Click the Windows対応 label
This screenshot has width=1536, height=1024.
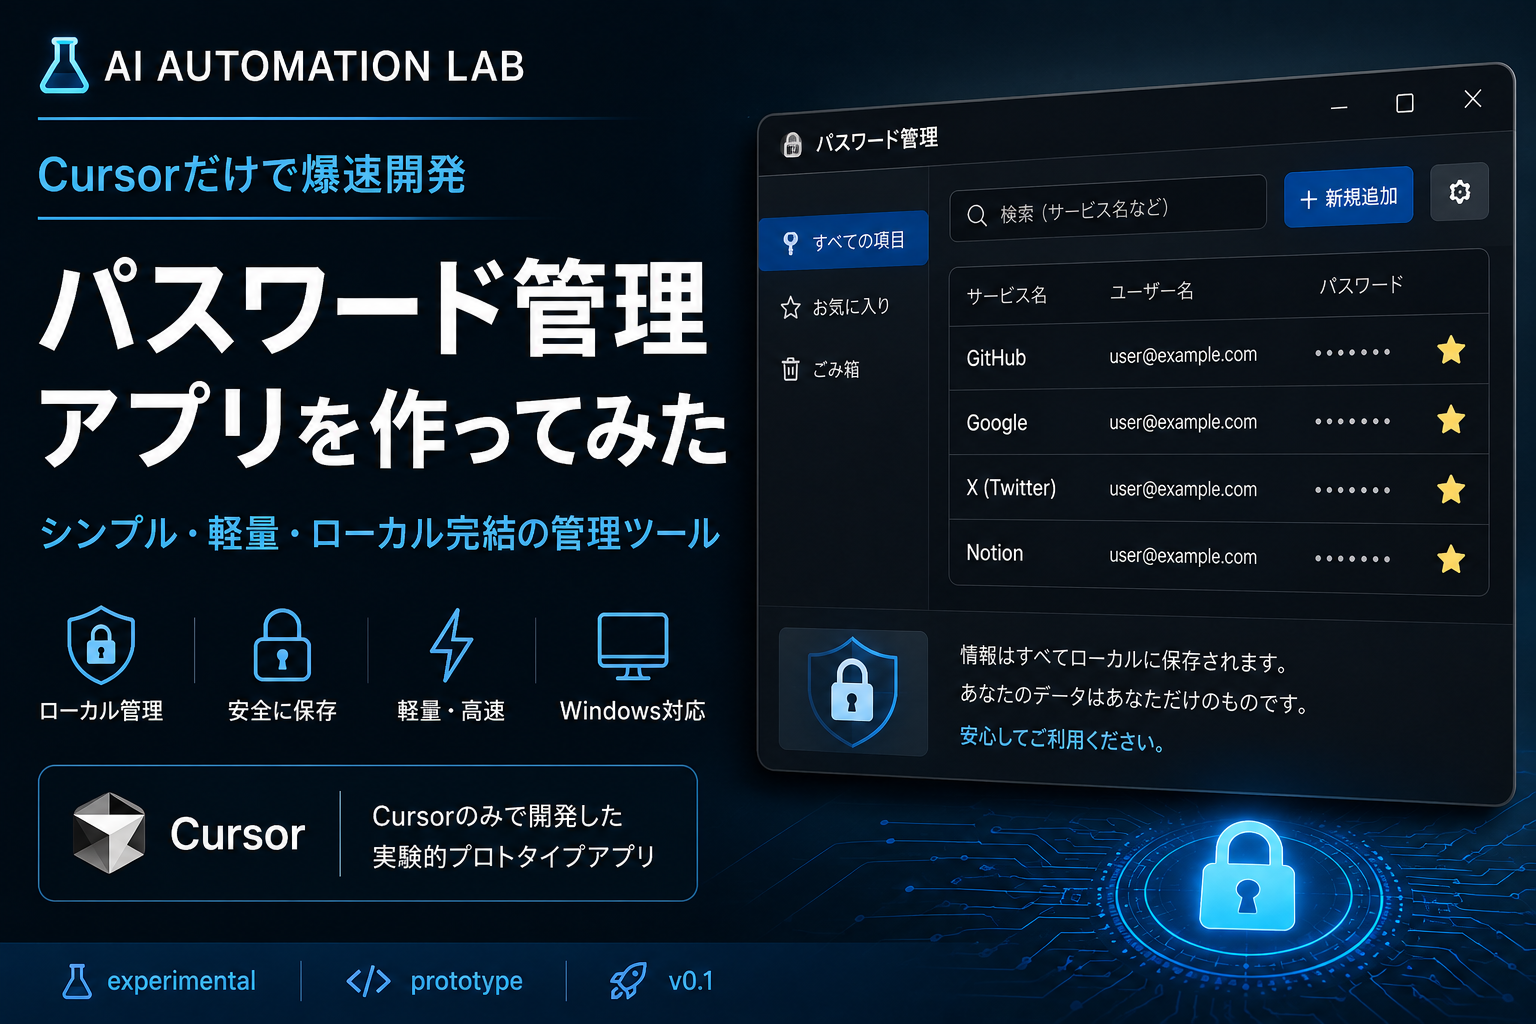pyautogui.click(x=633, y=711)
